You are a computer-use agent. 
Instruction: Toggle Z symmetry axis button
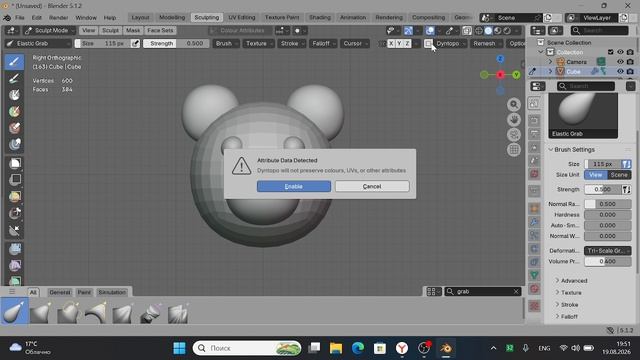407,43
